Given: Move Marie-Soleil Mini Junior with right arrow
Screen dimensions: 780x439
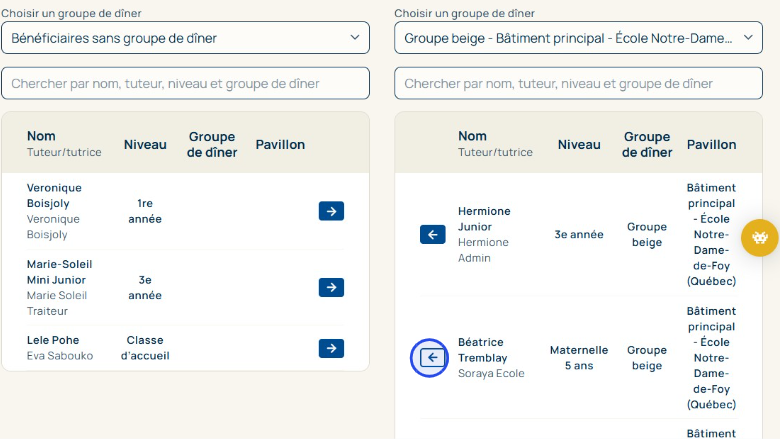Looking at the screenshot, I should click(x=331, y=288).
